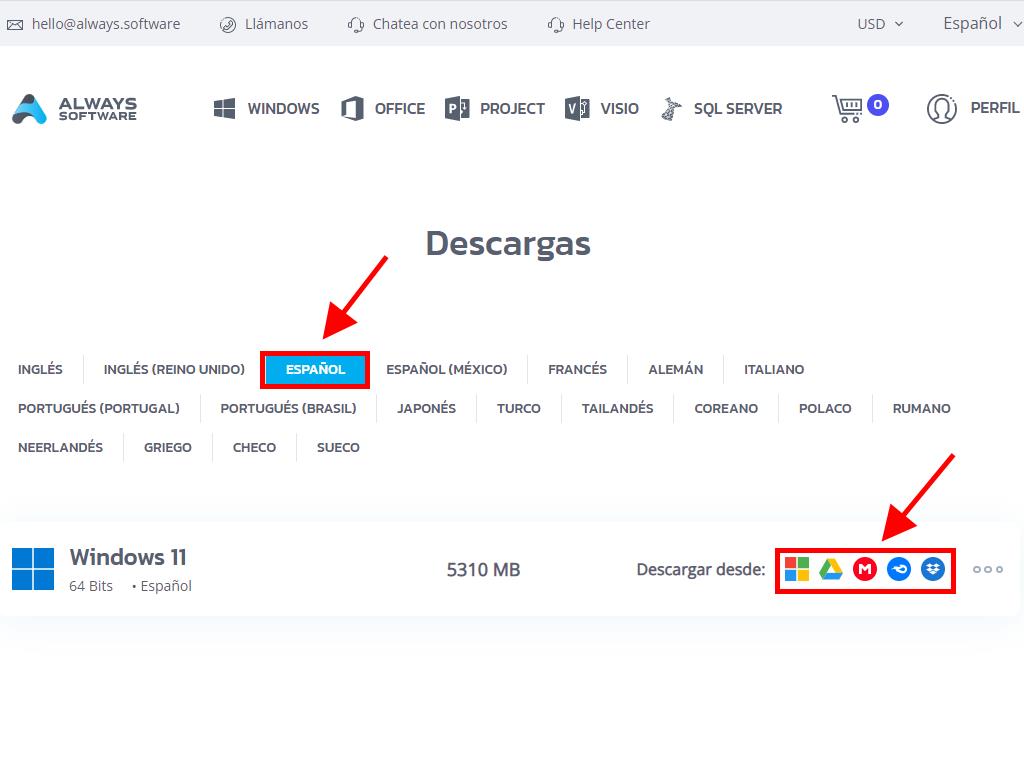Click the hello@always.software email link
The image size is (1024, 768).
[x=94, y=24]
